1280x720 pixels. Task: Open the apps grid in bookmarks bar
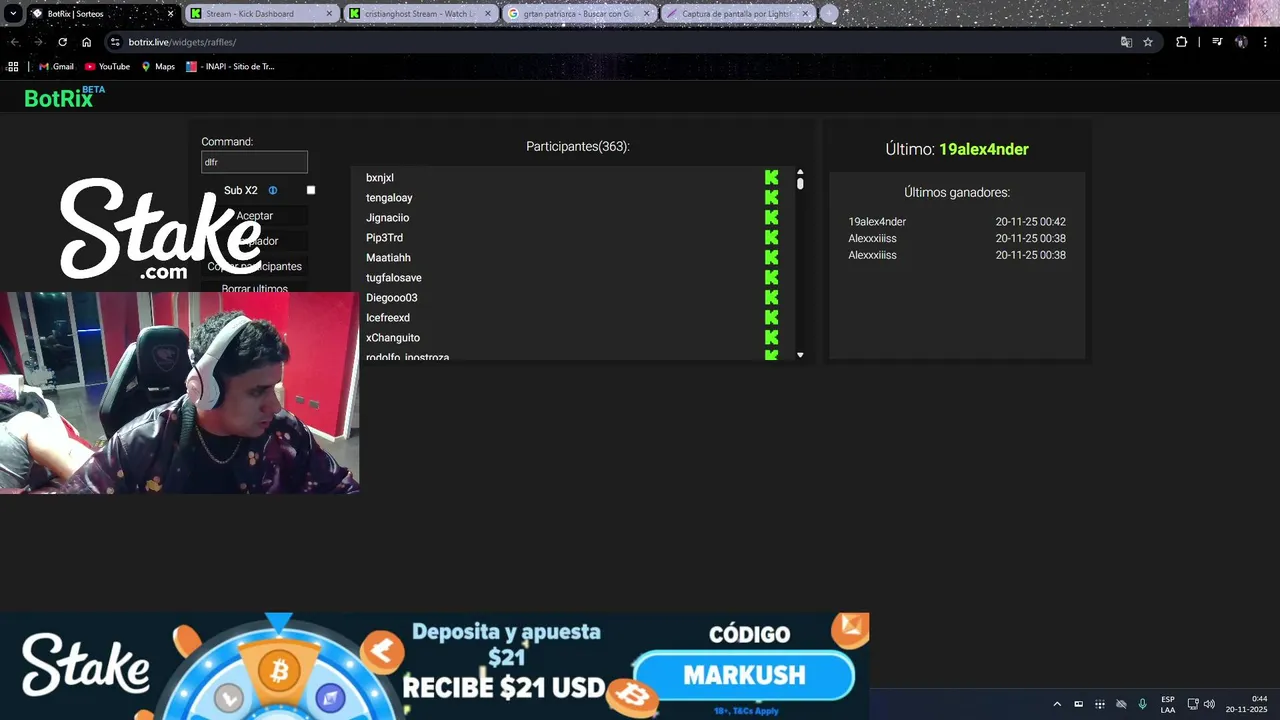13,66
